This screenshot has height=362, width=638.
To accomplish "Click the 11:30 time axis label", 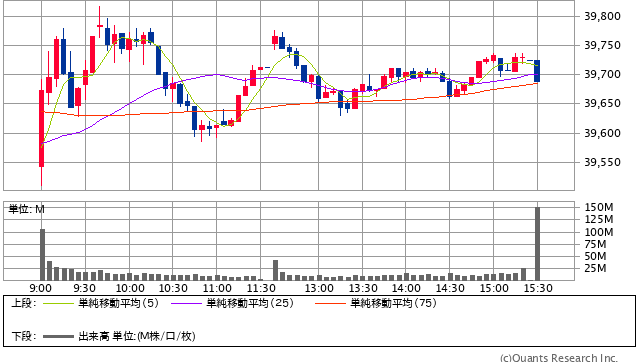I will tap(261, 288).
